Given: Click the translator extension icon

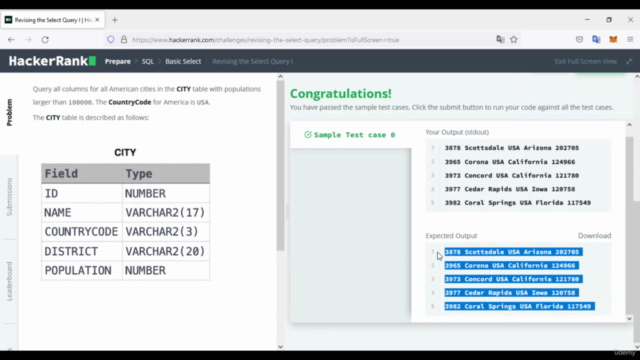Looking at the screenshot, I should [x=596, y=40].
